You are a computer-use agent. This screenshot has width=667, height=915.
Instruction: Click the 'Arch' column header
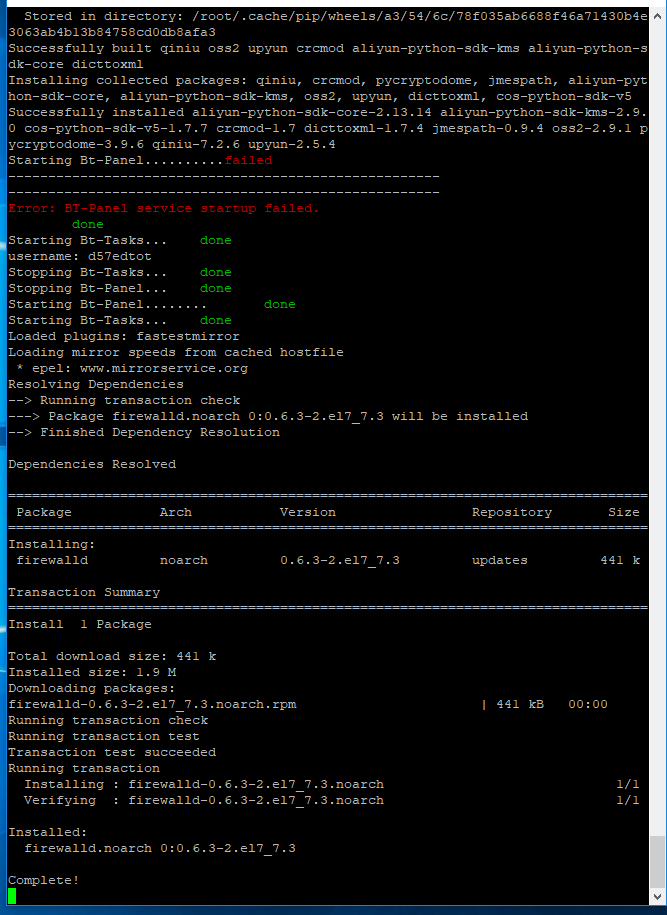pyautogui.click(x=175, y=512)
